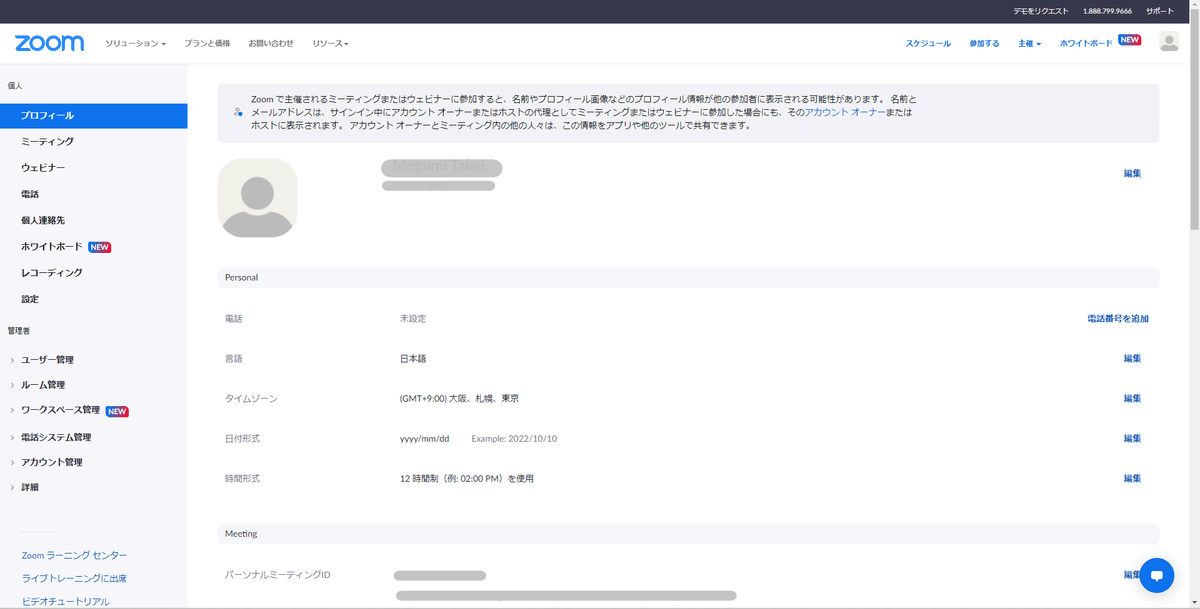Click the large profile picture placeholder

tap(258, 198)
